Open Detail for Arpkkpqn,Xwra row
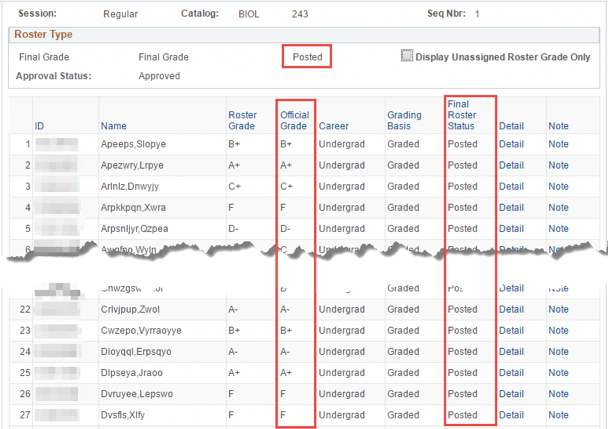This screenshot has width=608, height=429. click(x=511, y=207)
